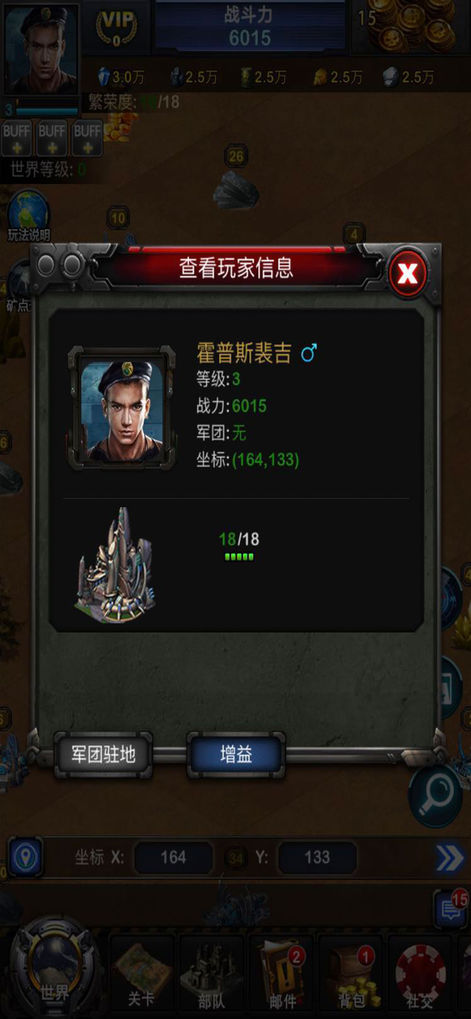
Task: Click the player portrait in dialog
Action: pos(121,406)
